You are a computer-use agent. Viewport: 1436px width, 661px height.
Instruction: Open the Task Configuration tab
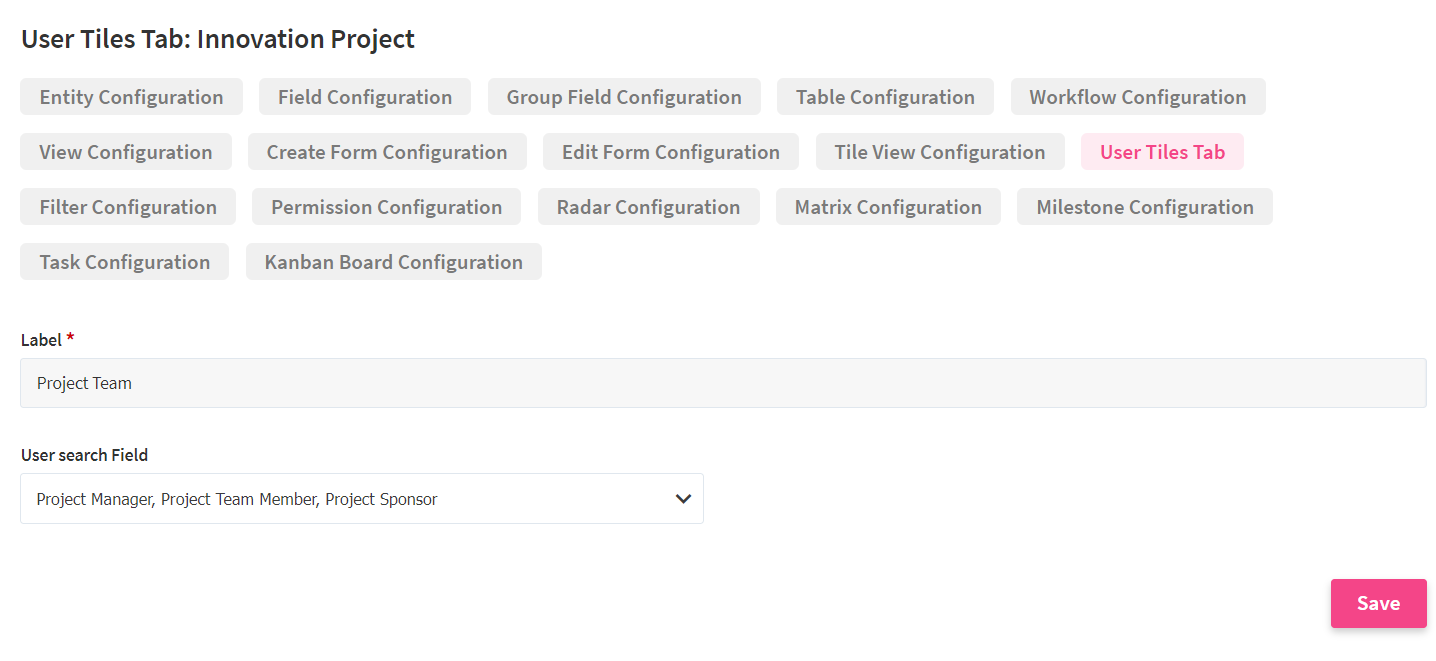pyautogui.click(x=125, y=262)
